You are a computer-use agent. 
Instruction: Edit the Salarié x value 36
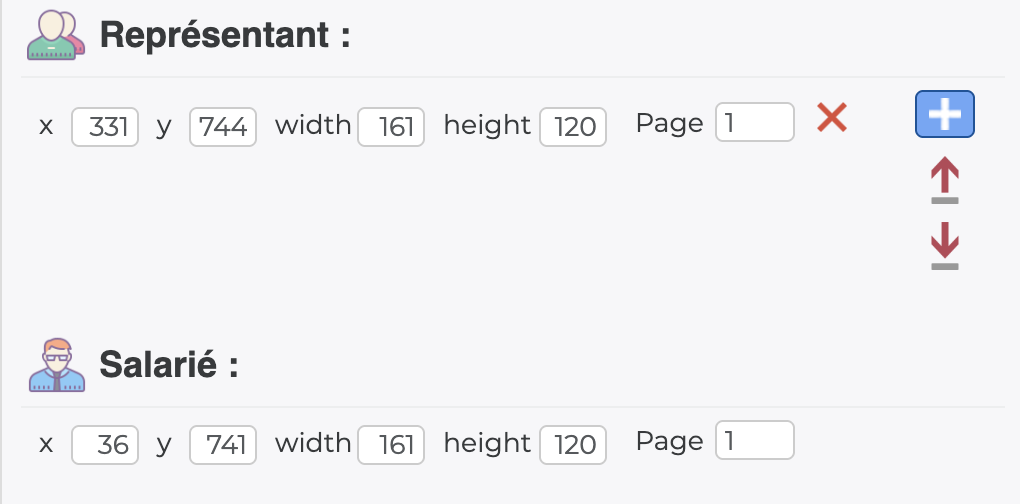[x=105, y=444]
